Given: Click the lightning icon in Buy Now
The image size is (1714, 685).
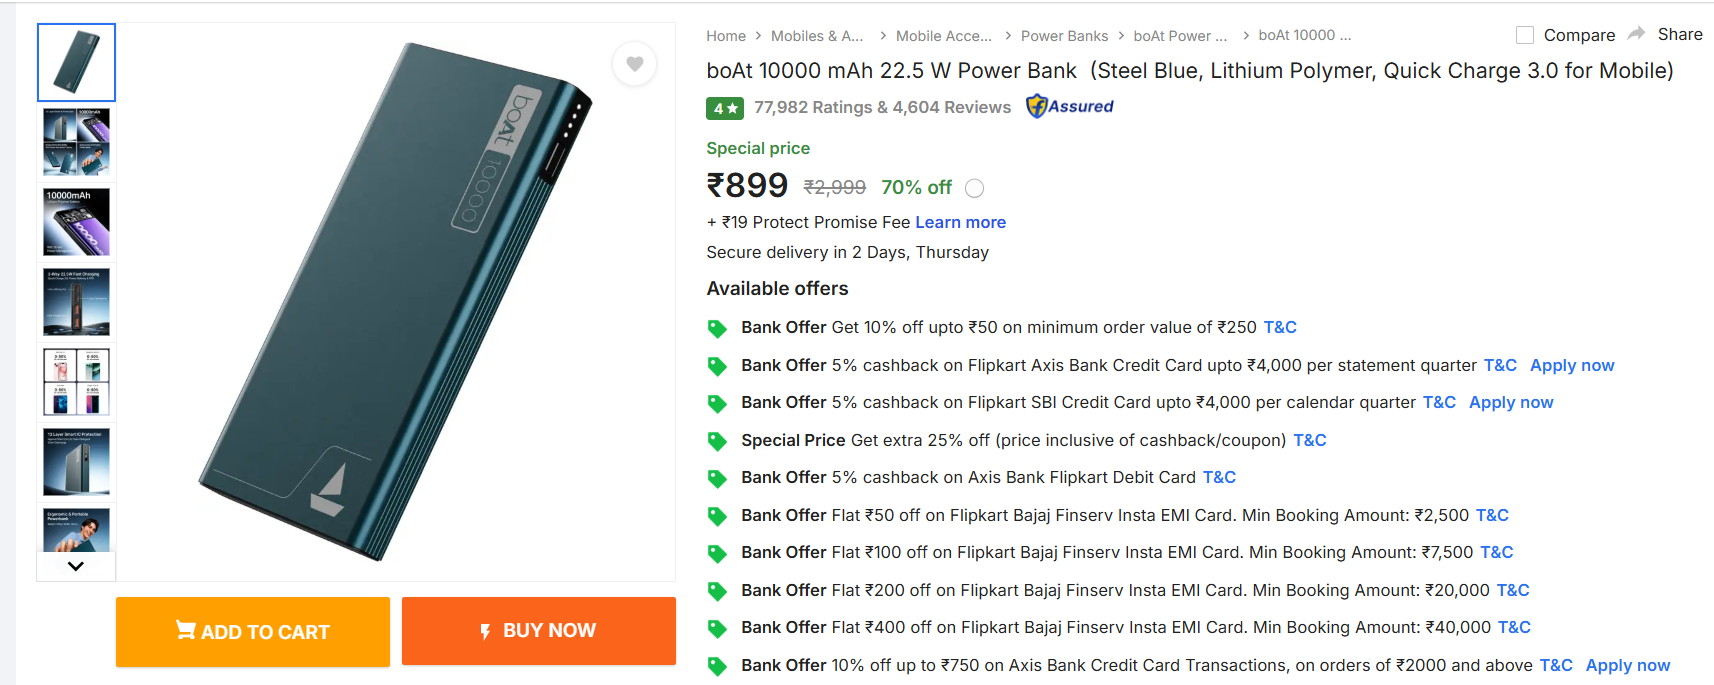Looking at the screenshot, I should pos(485,631).
